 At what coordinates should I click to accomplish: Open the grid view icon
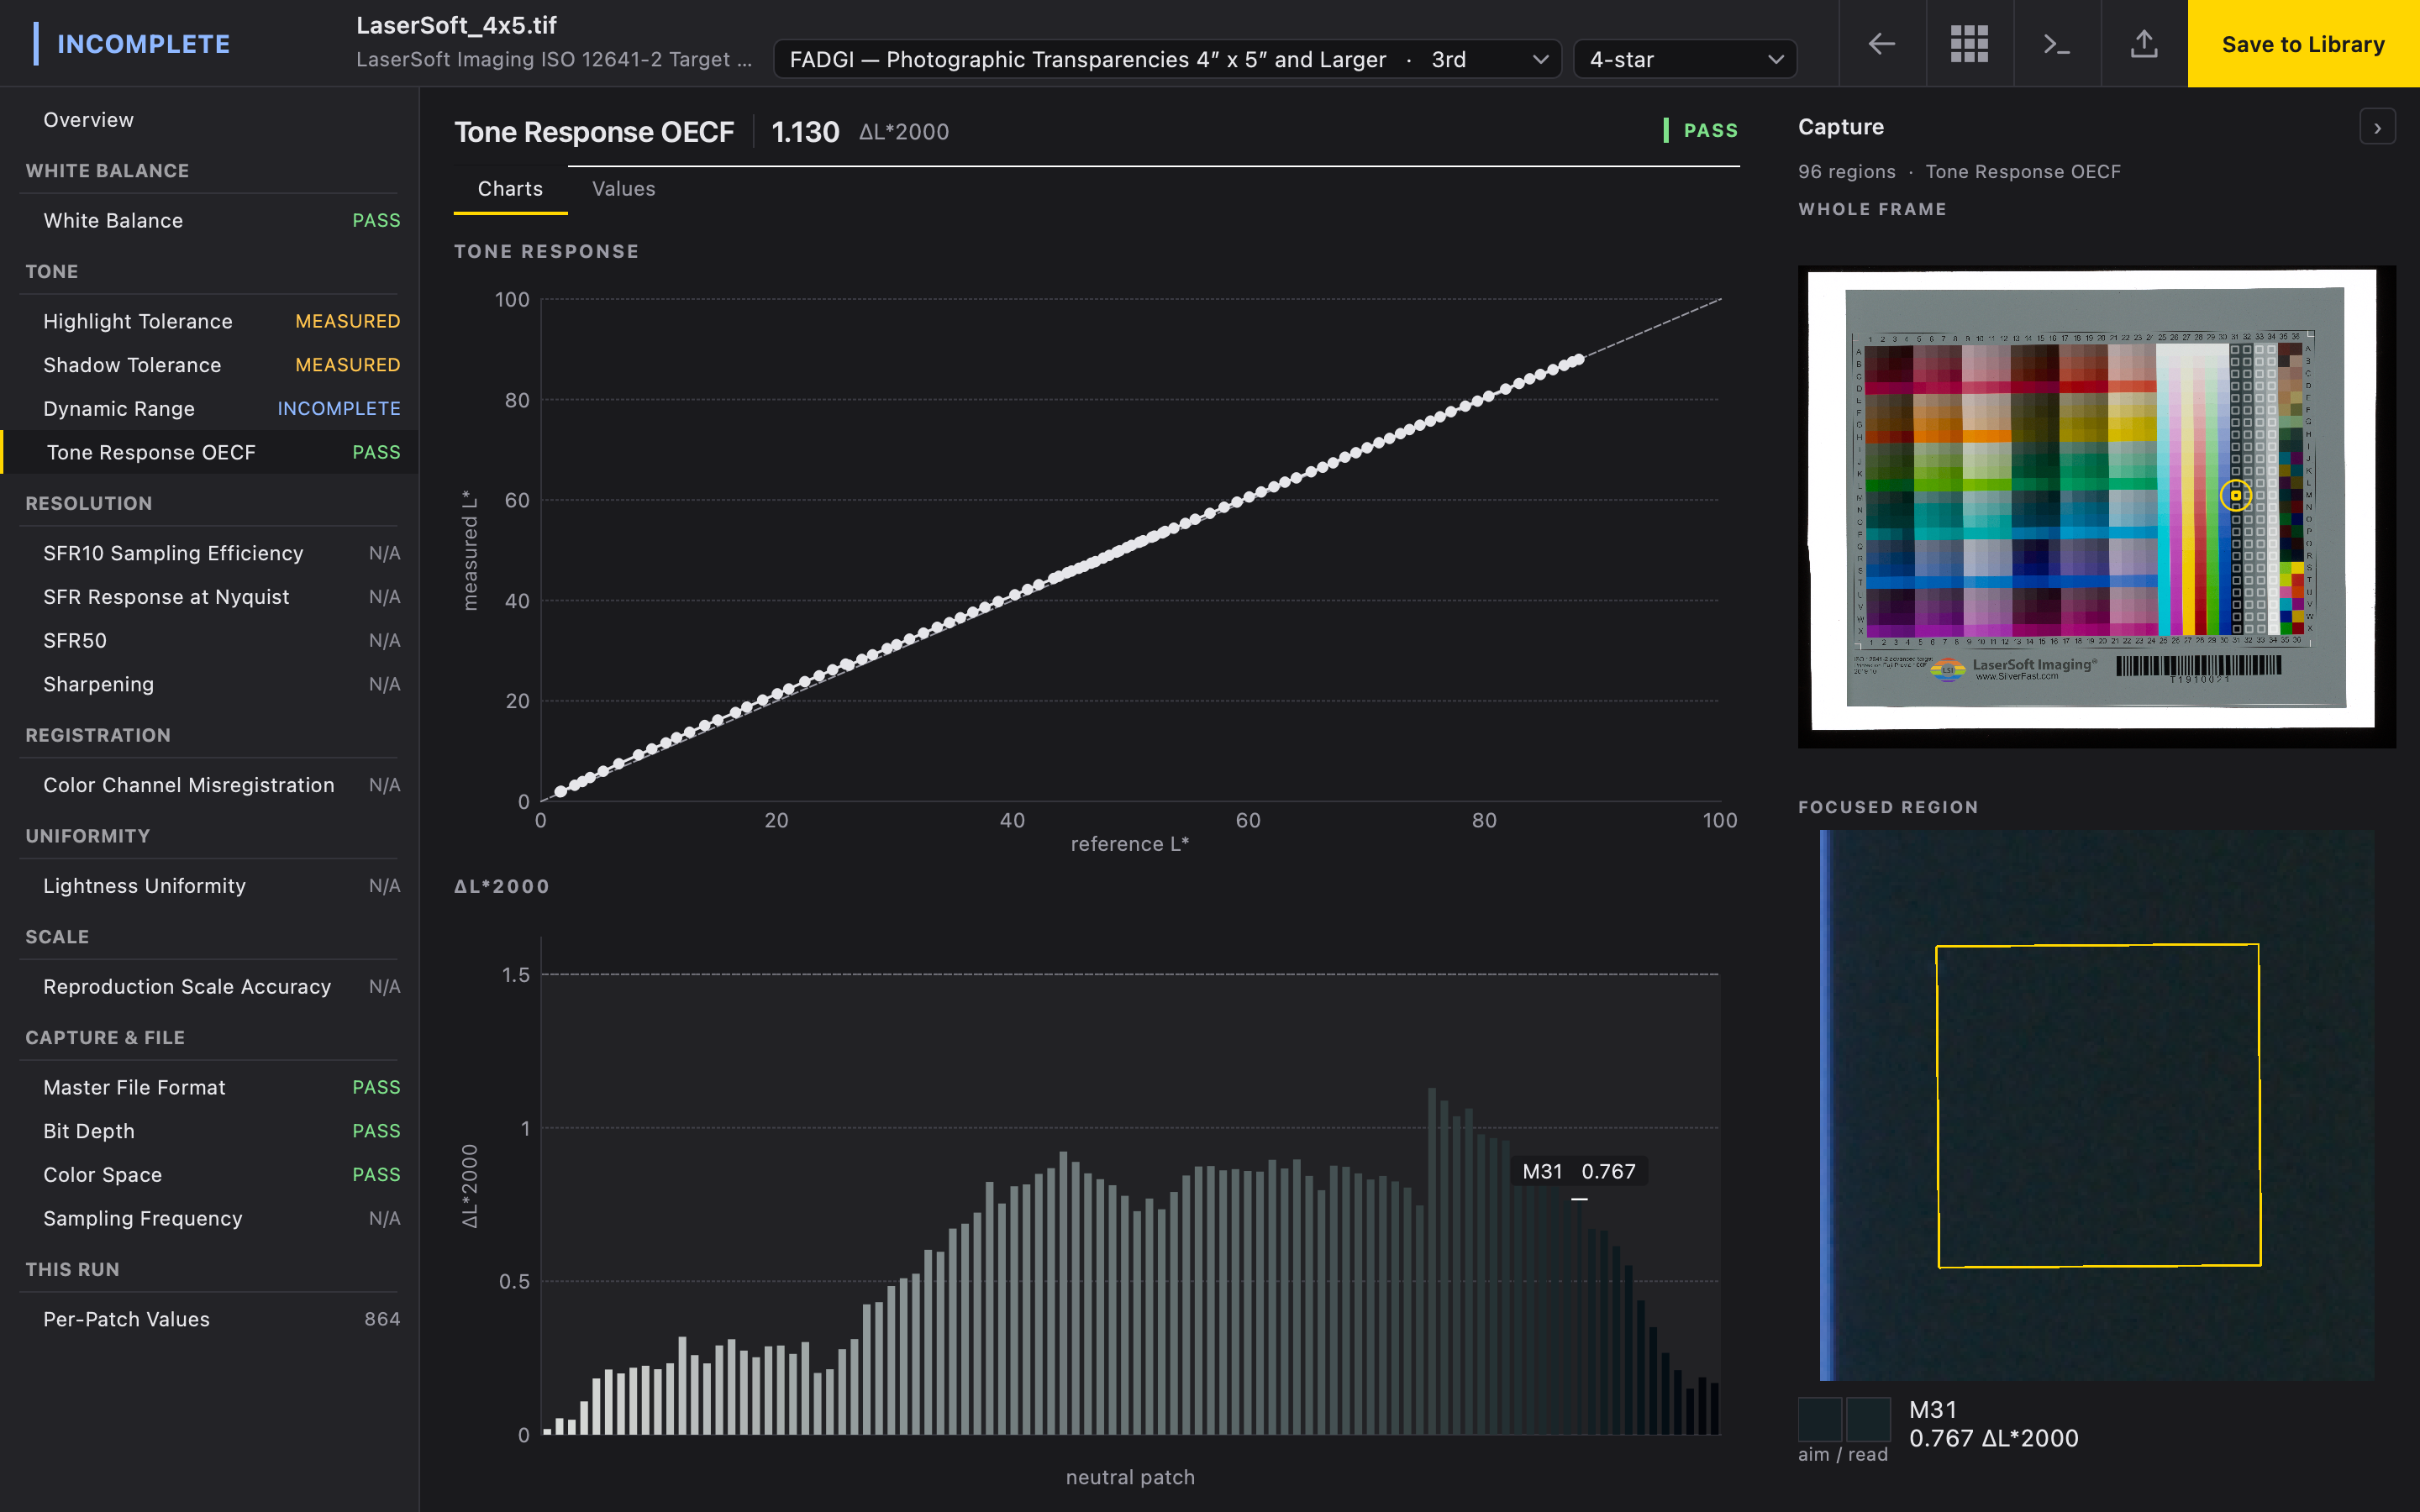click(x=1969, y=44)
